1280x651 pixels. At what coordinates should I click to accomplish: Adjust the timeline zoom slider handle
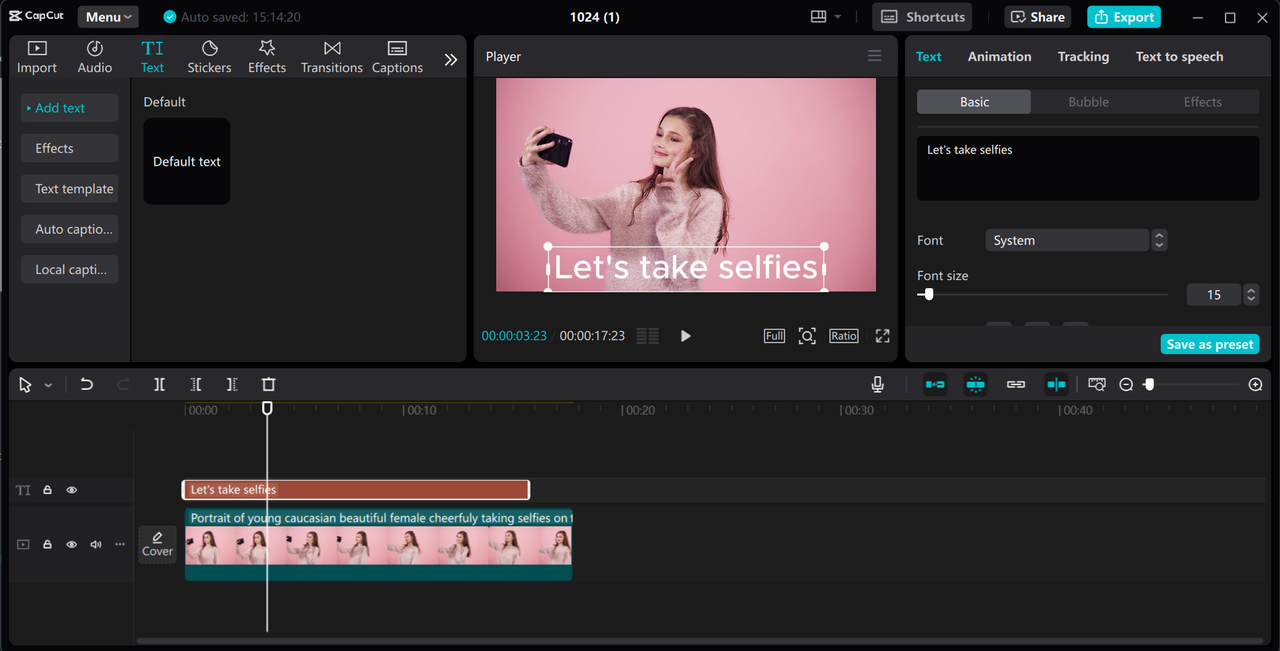click(1149, 384)
